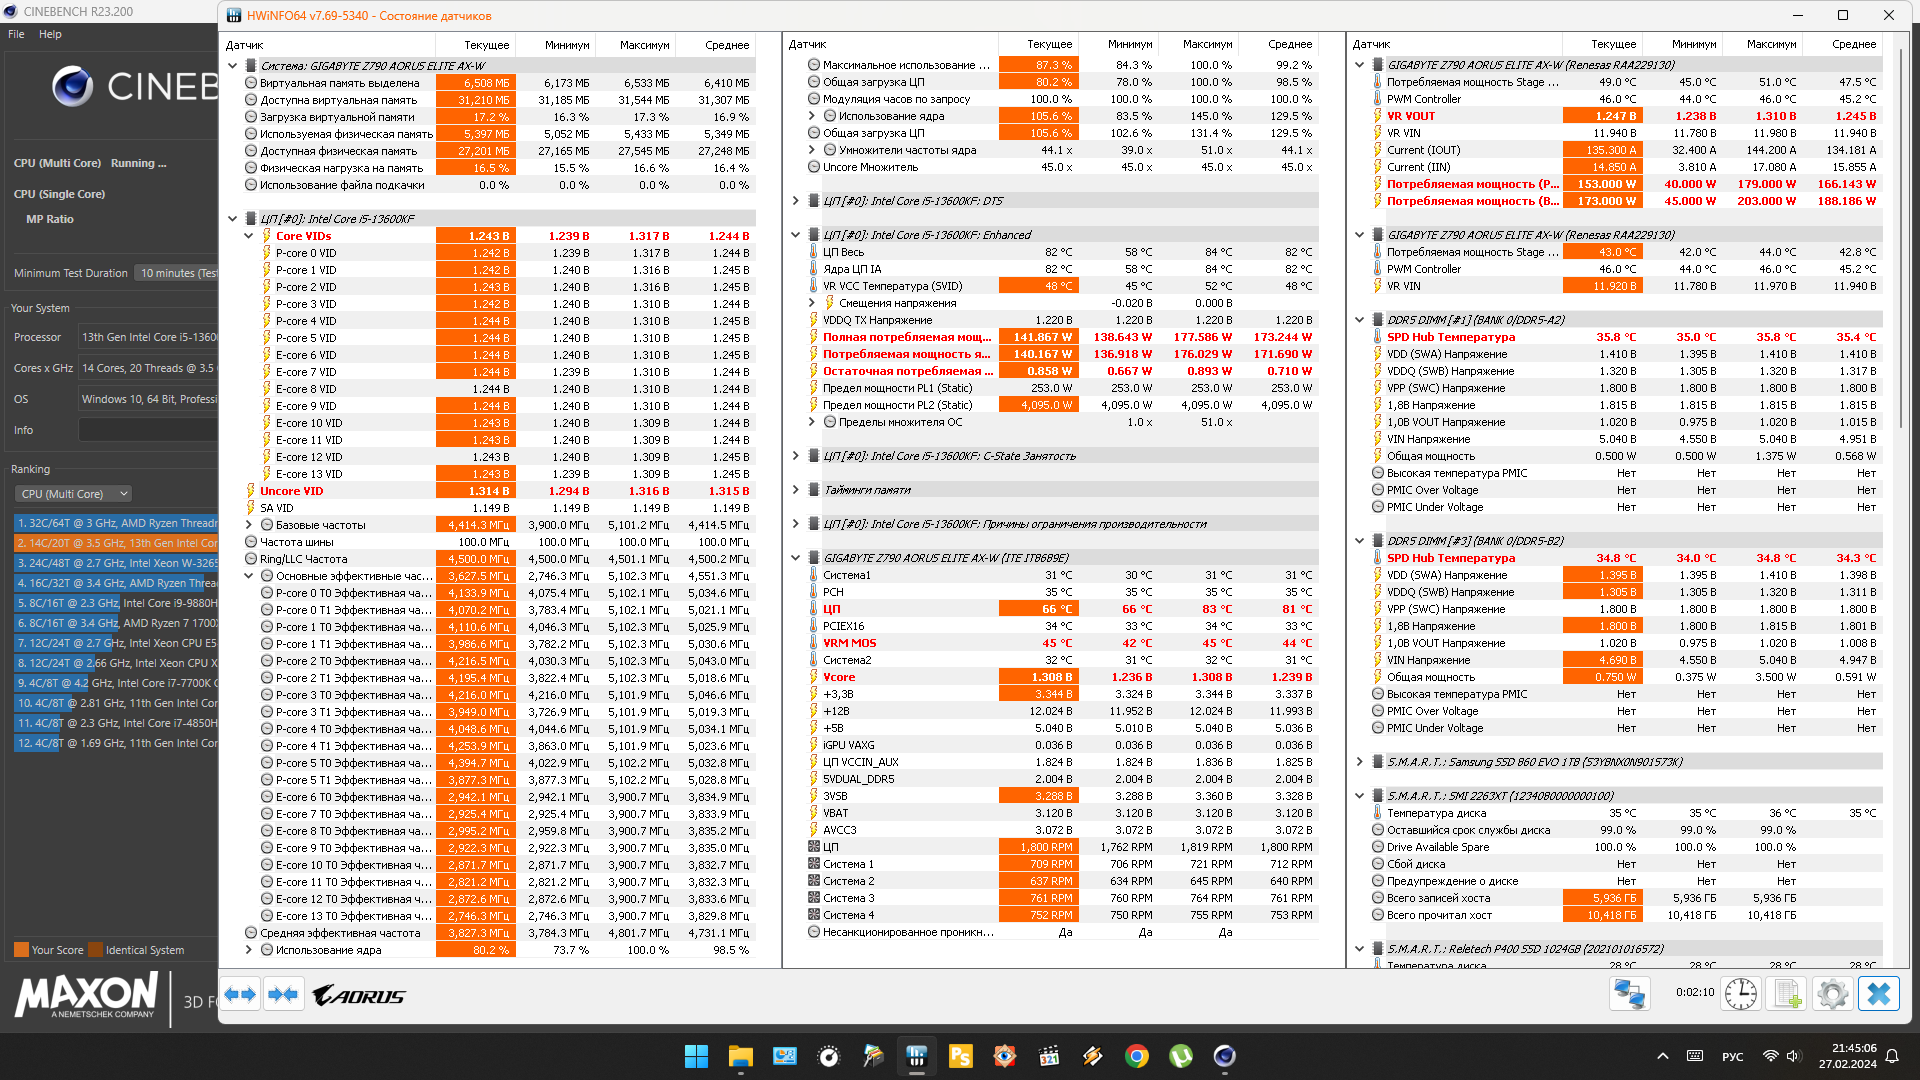This screenshot has width=1920, height=1080.
Task: Open the CPU (Multi Core) ranking dropdown
Action: click(74, 494)
